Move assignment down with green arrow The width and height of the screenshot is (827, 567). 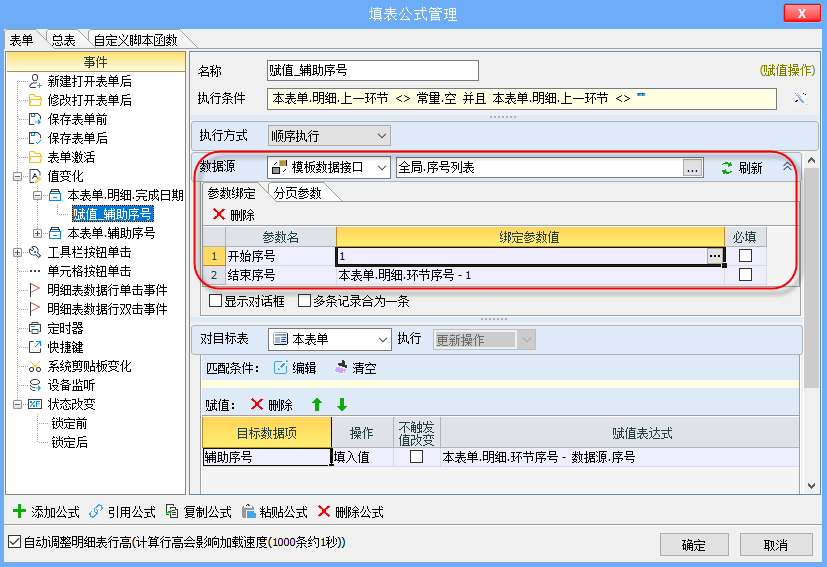(342, 405)
